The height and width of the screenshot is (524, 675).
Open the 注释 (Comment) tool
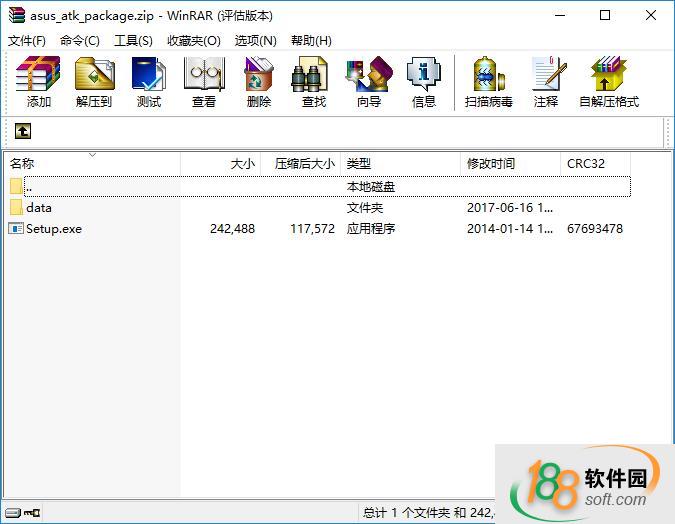pyautogui.click(x=546, y=82)
